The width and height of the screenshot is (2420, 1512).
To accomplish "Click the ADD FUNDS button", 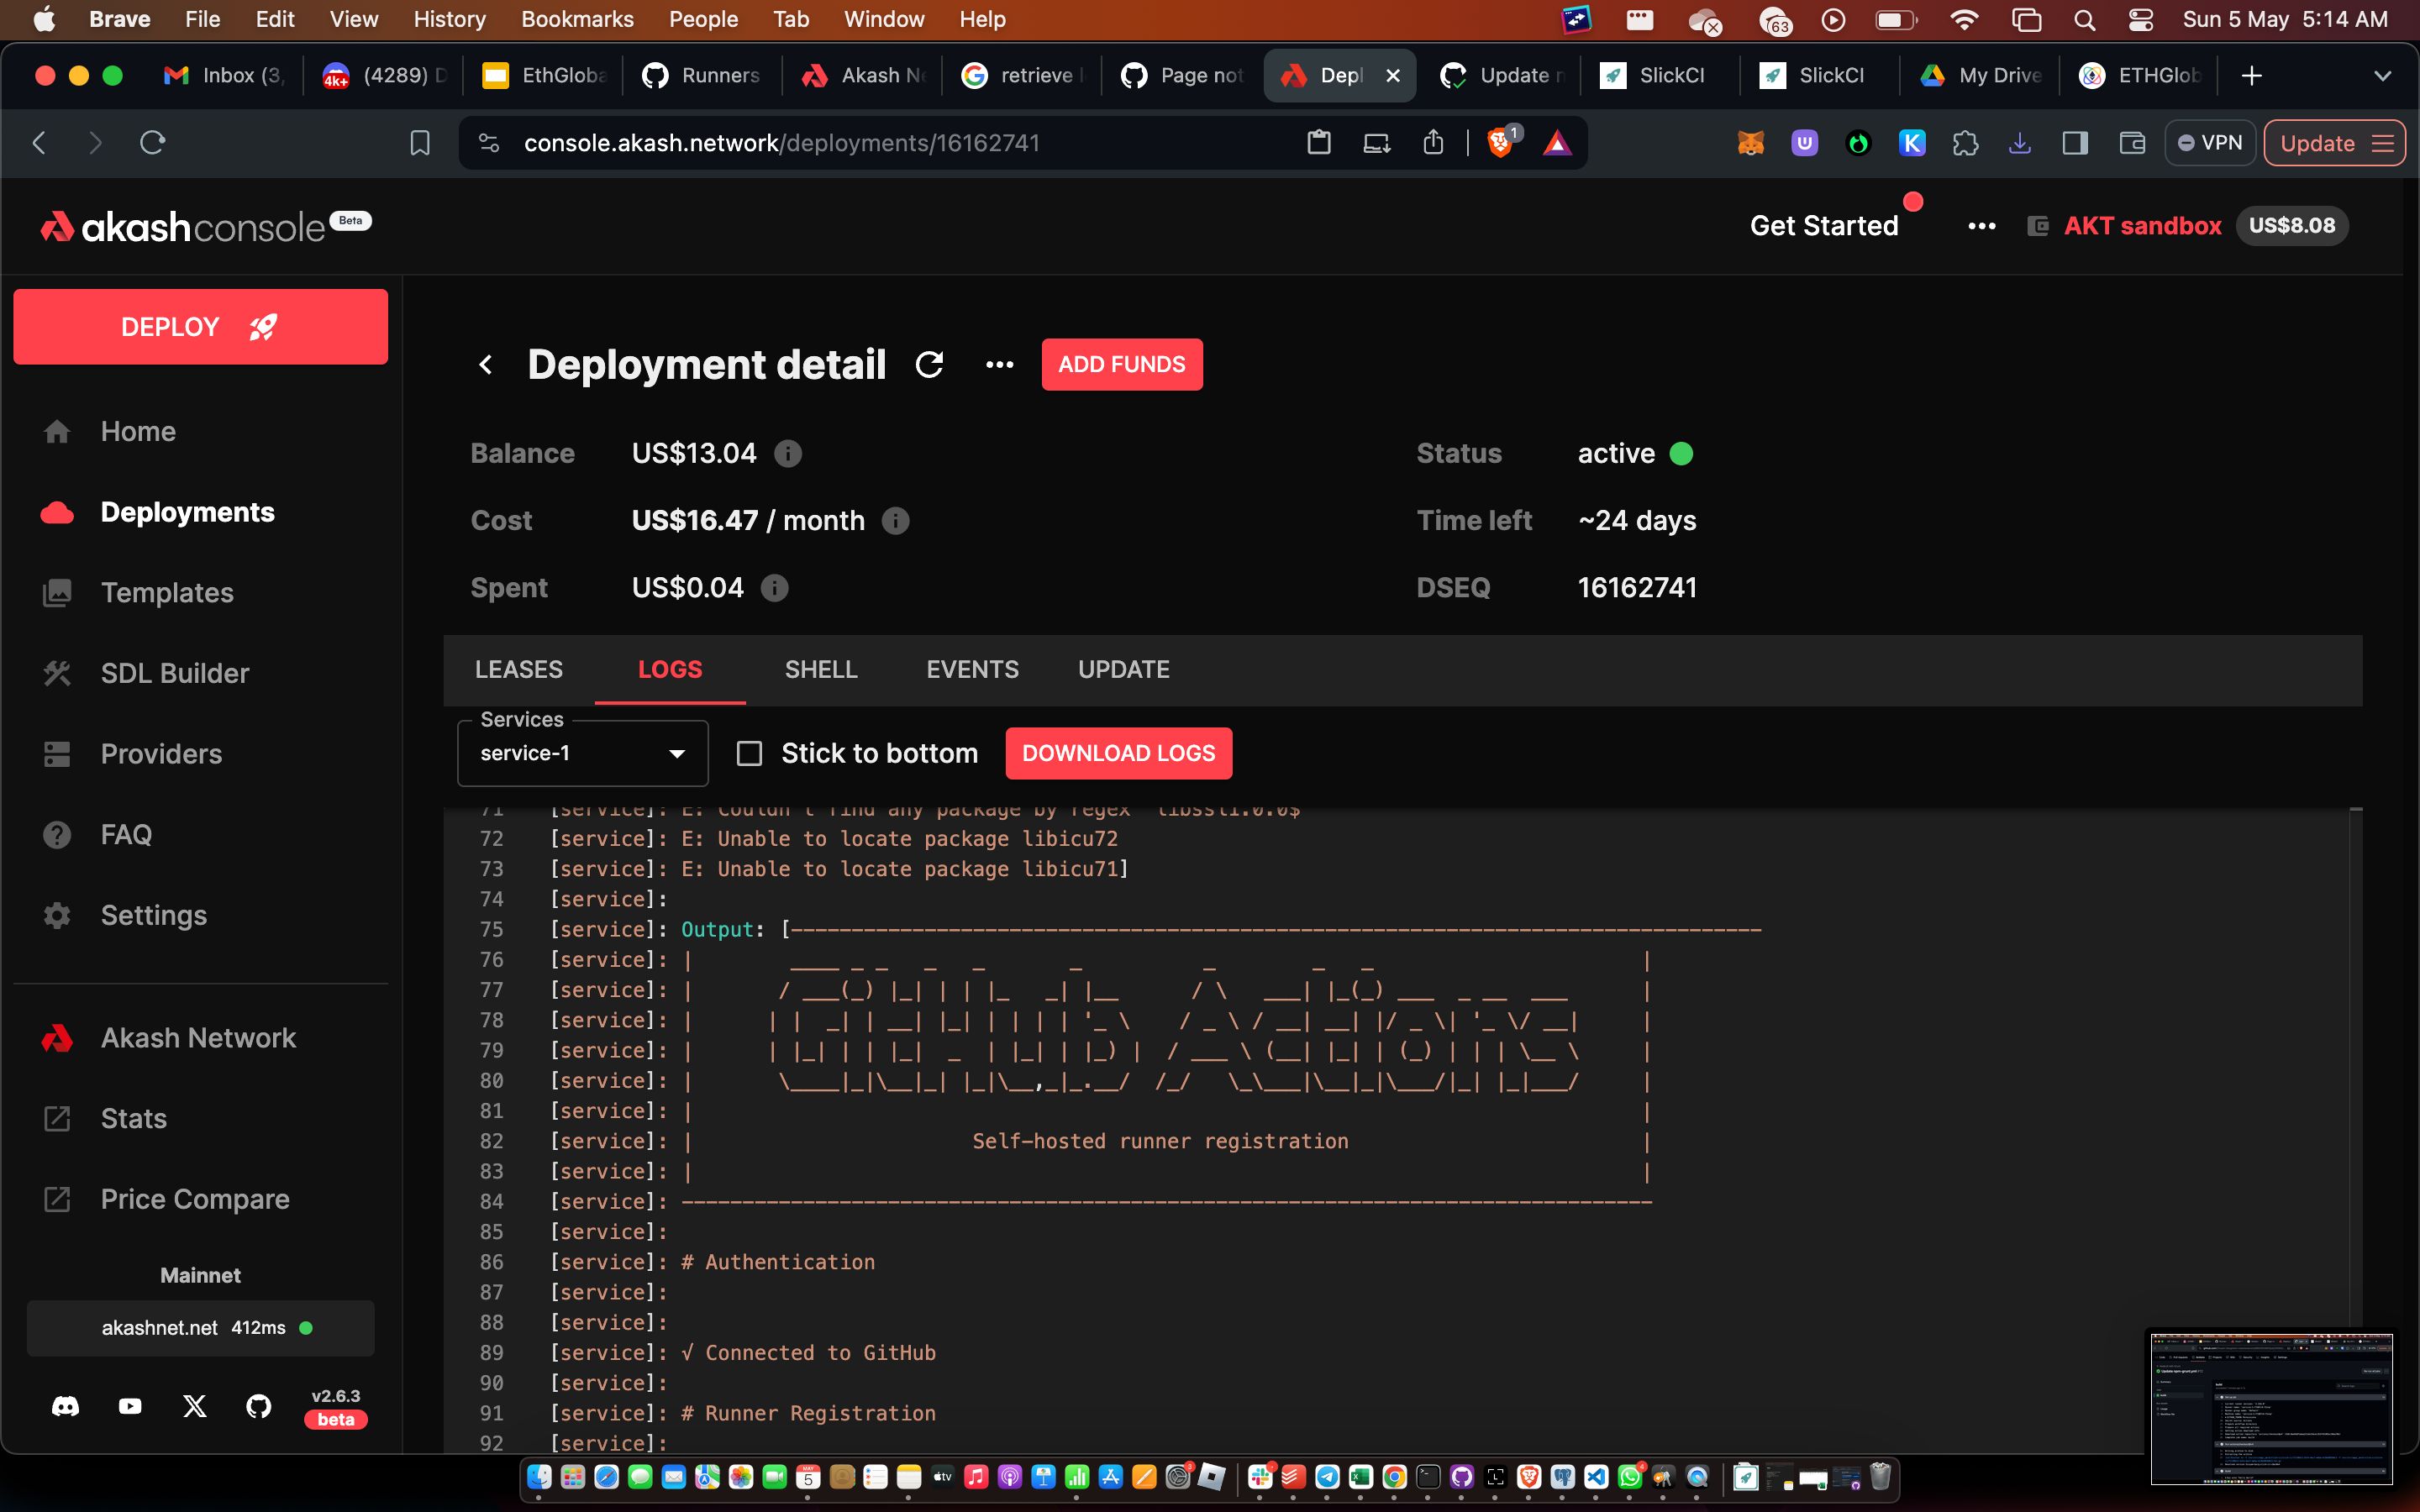I will 1120,364.
